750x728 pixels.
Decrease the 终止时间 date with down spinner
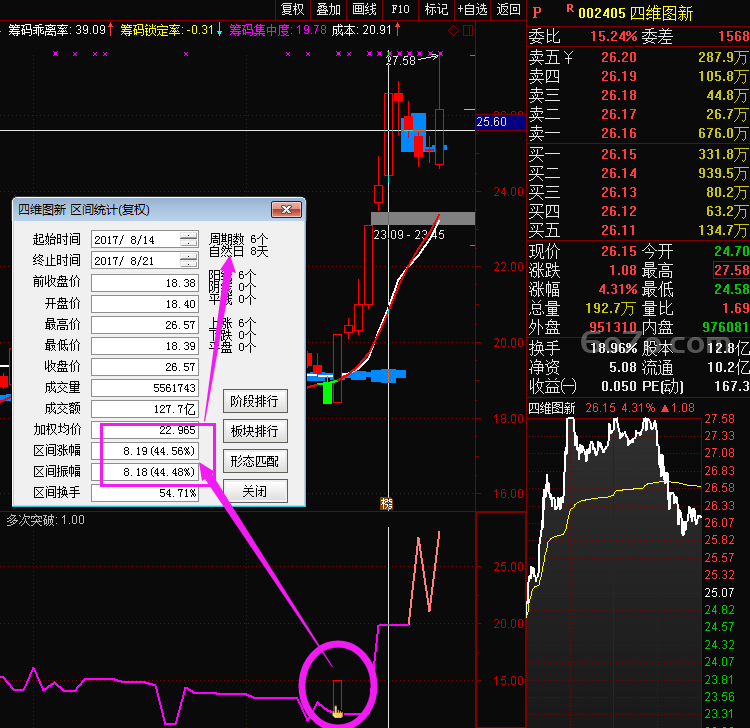click(189, 264)
